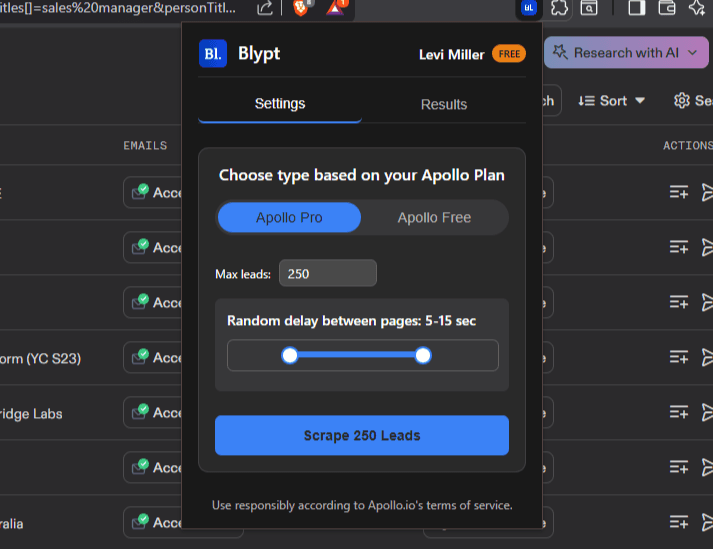The image size is (713, 549).
Task: Click the Access email button in ridge Labs row
Action: coord(153,413)
